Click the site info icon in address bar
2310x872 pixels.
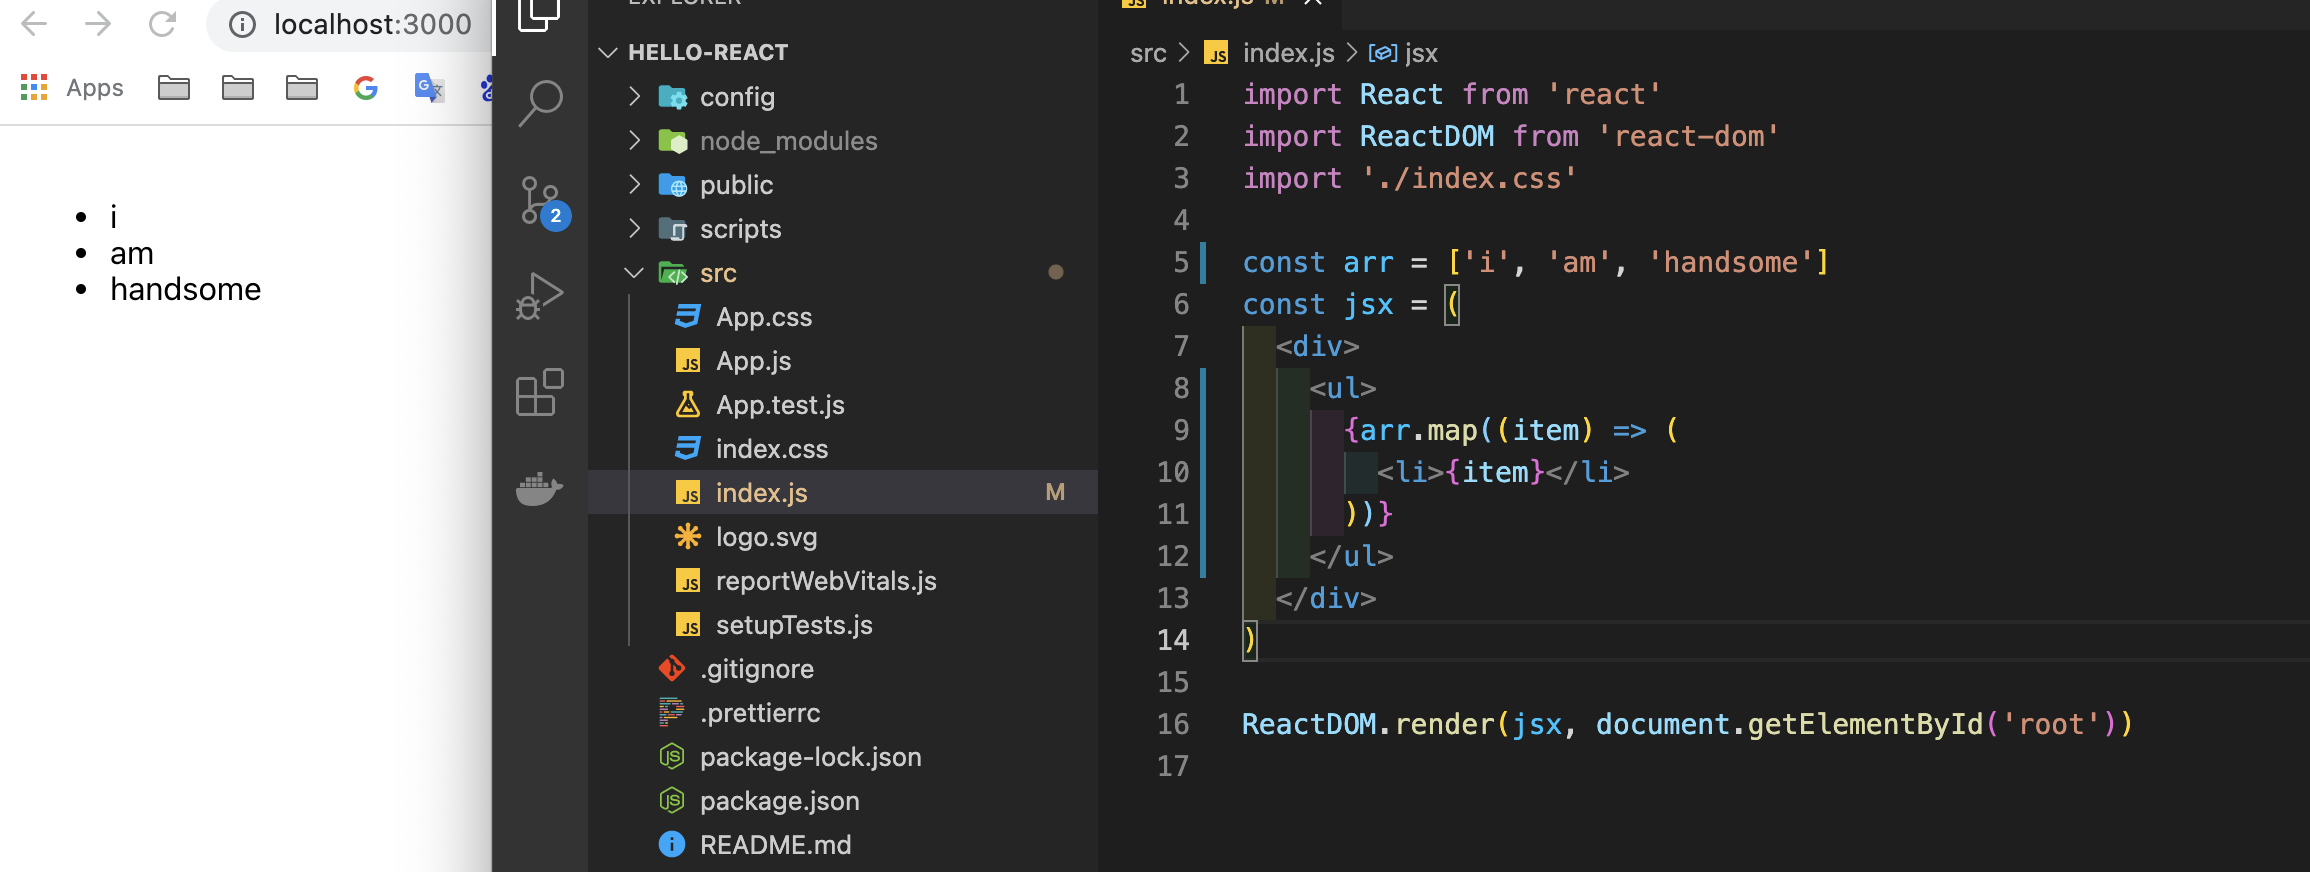point(242,24)
